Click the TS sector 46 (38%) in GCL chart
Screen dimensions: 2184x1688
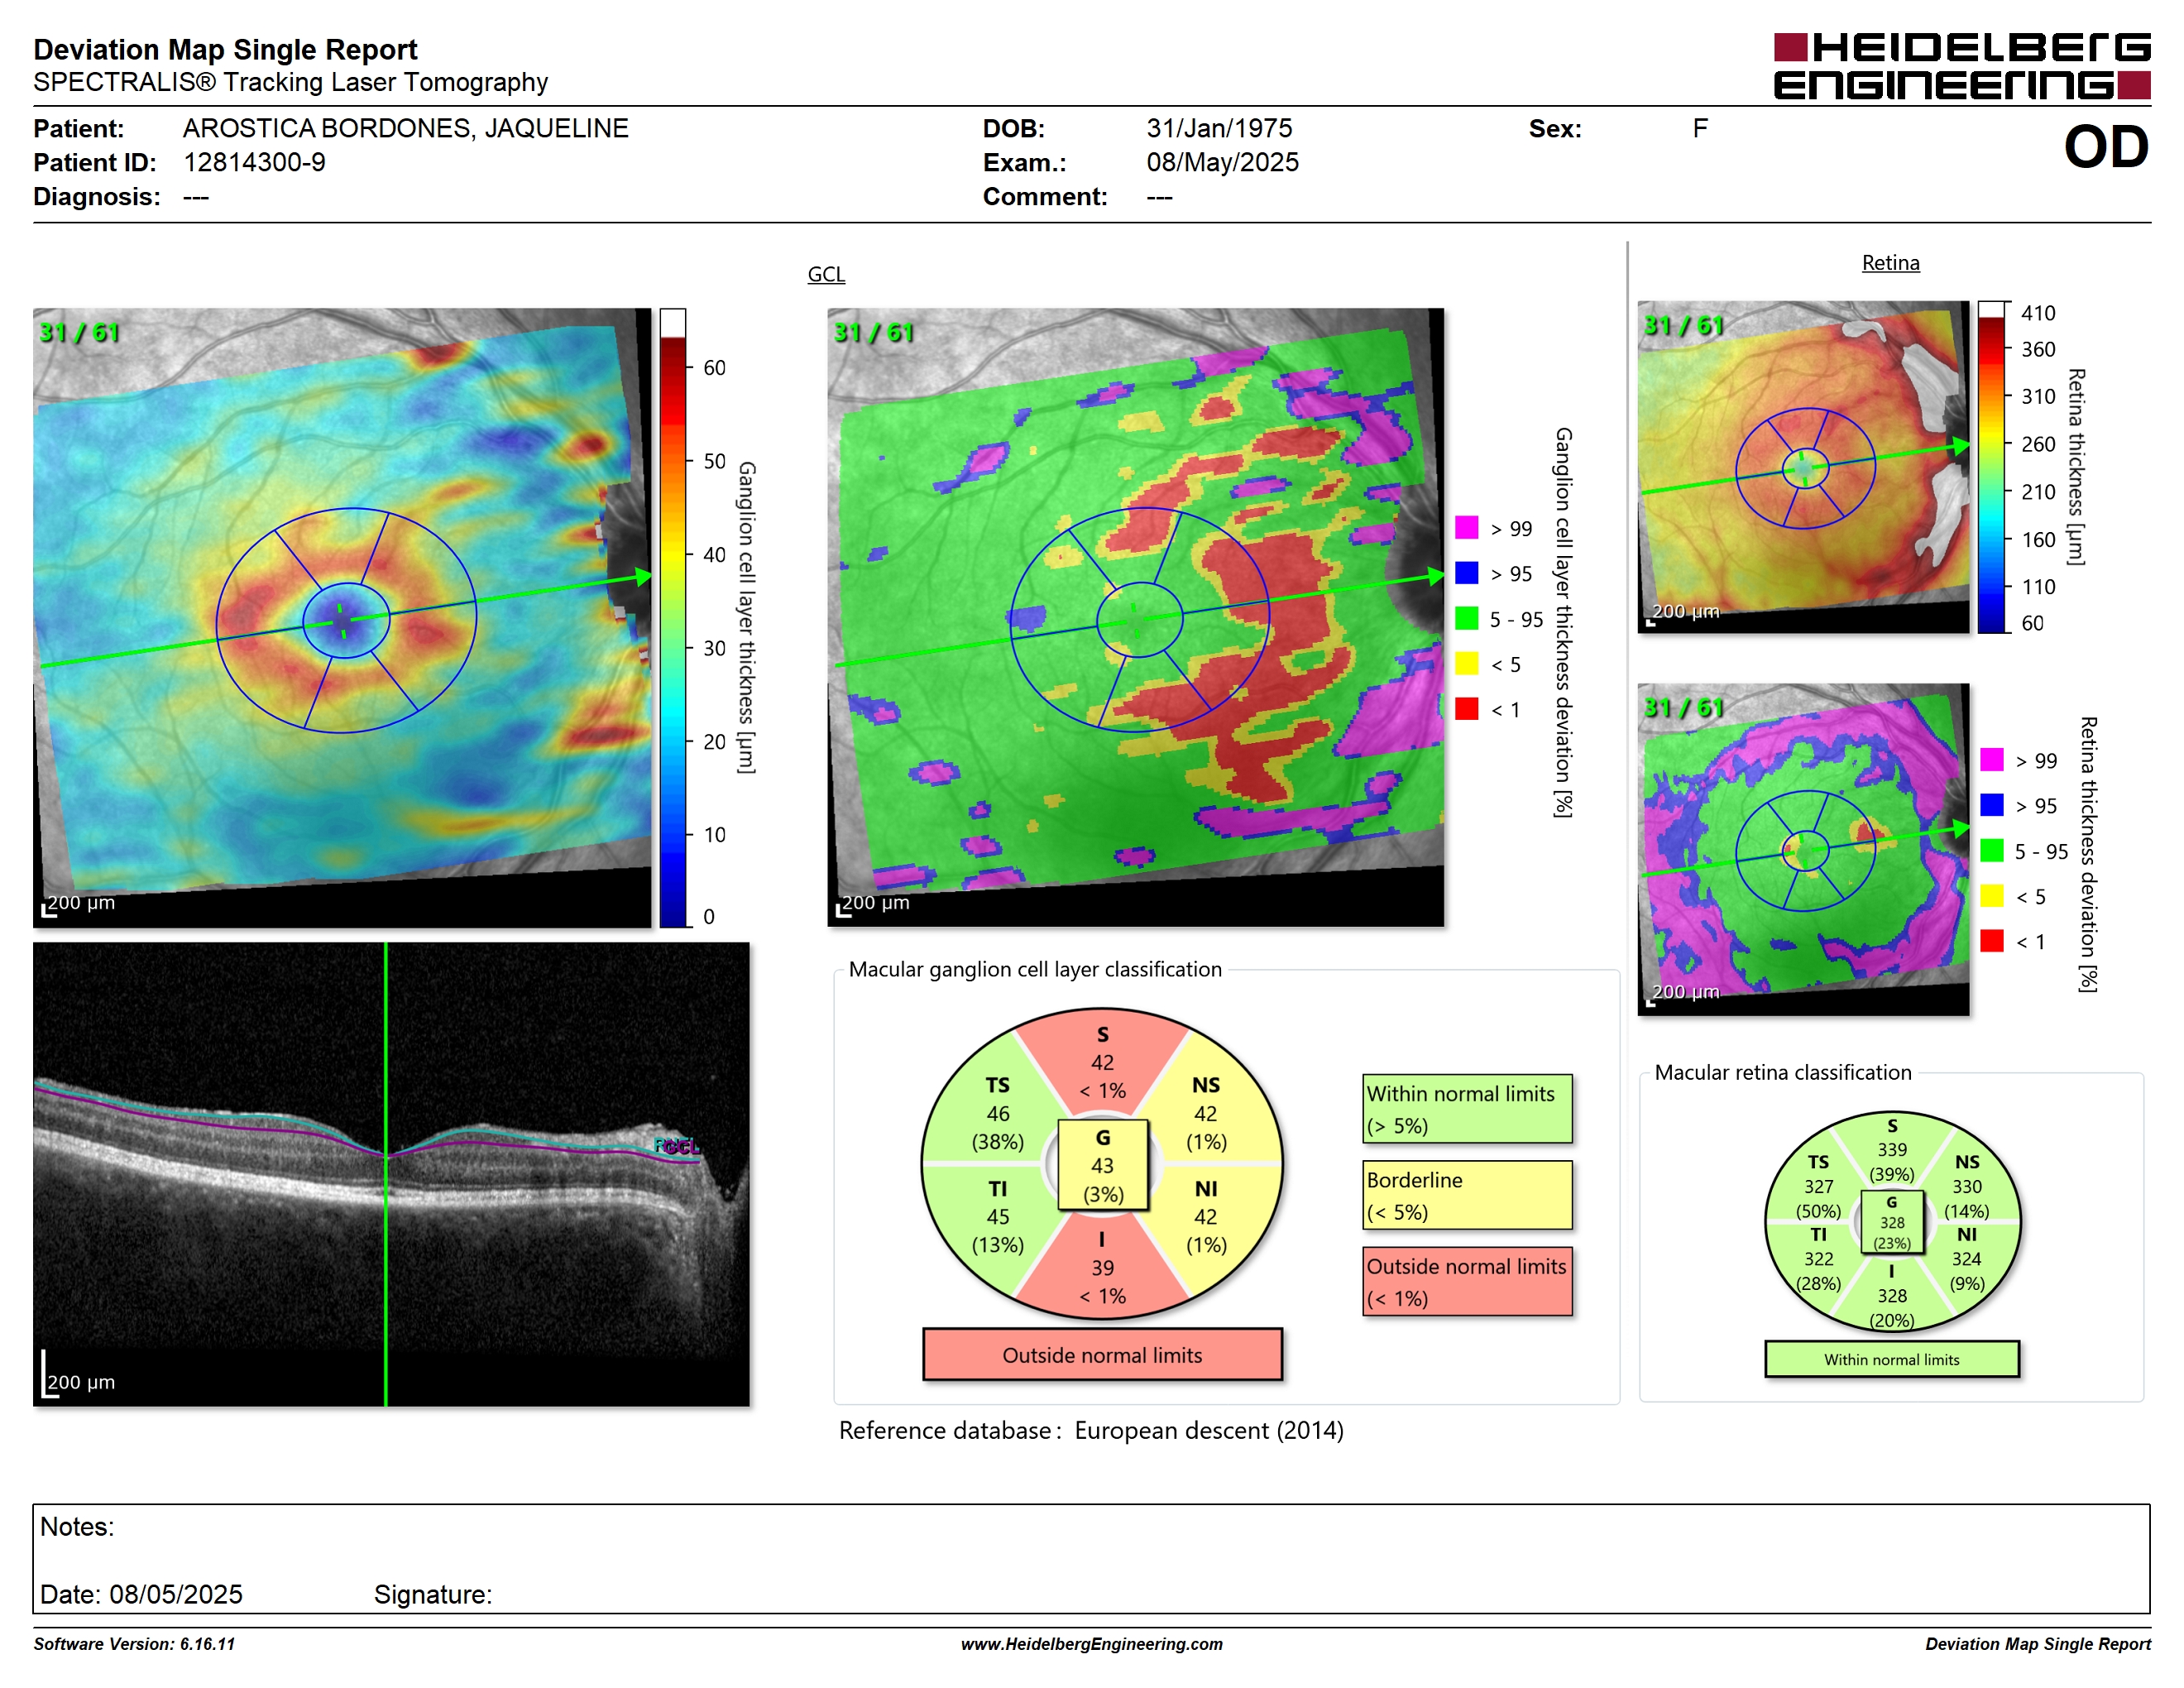click(997, 1113)
